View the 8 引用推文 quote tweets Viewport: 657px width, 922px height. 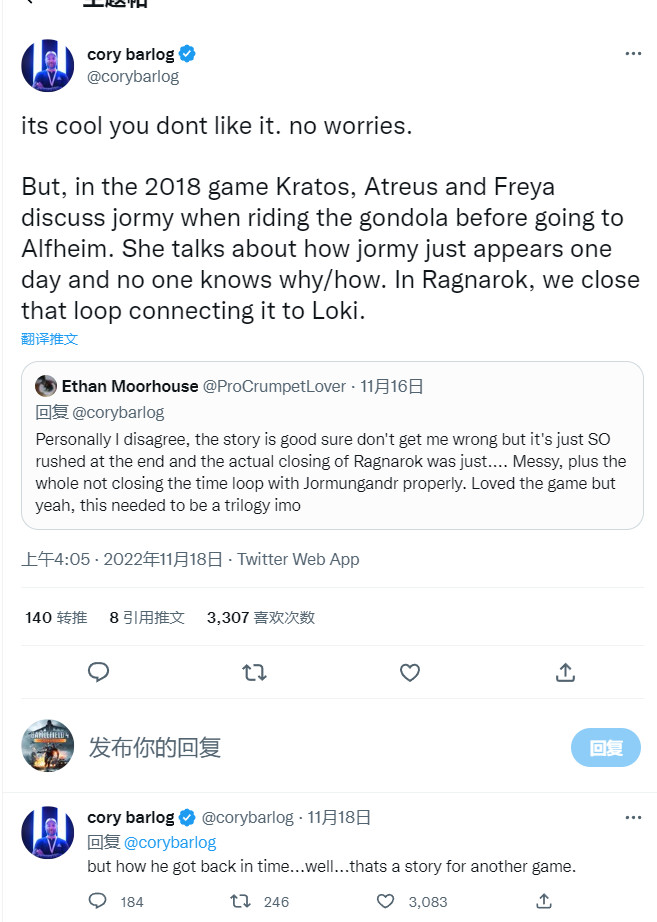coord(147,618)
